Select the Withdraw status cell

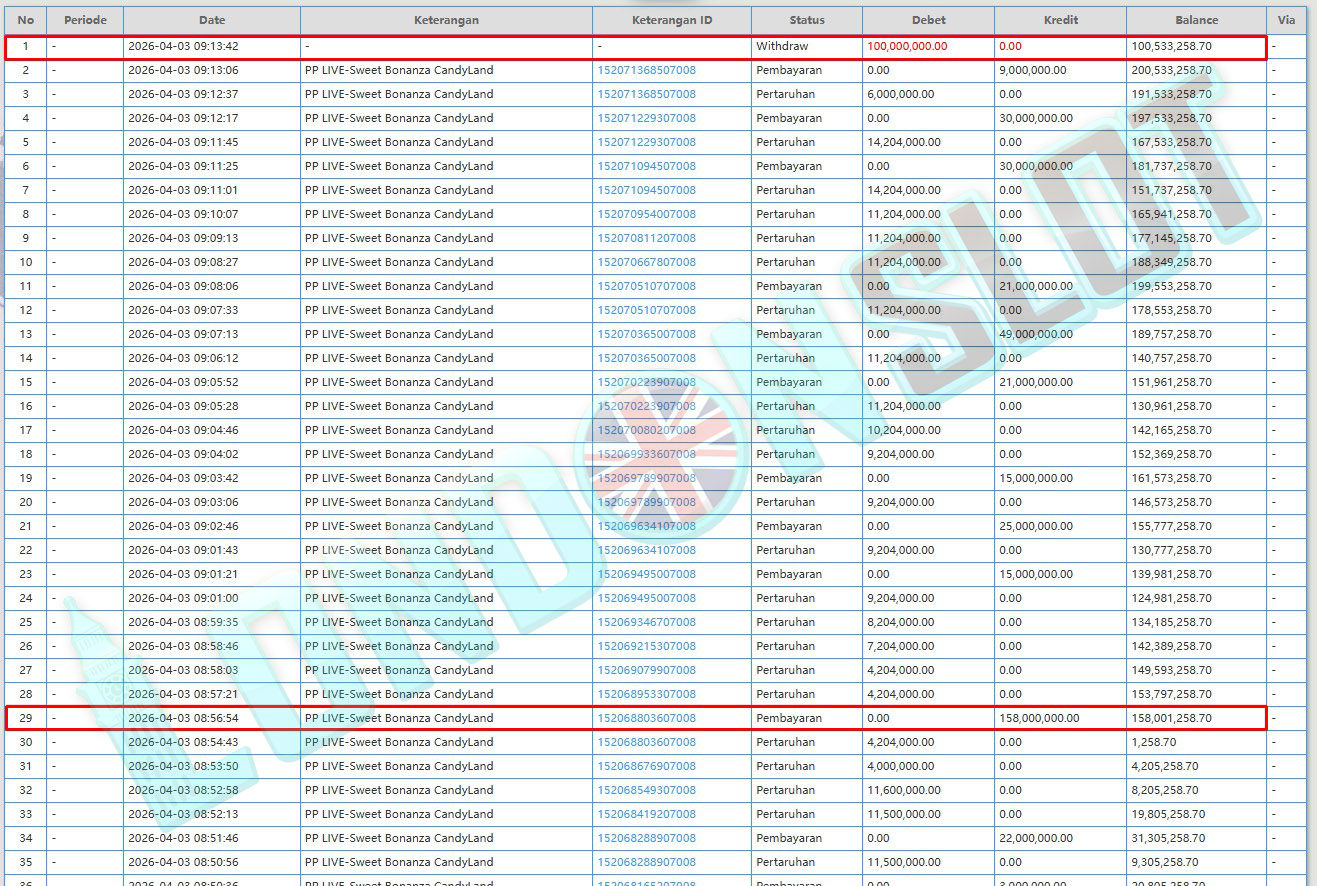[x=782, y=46]
